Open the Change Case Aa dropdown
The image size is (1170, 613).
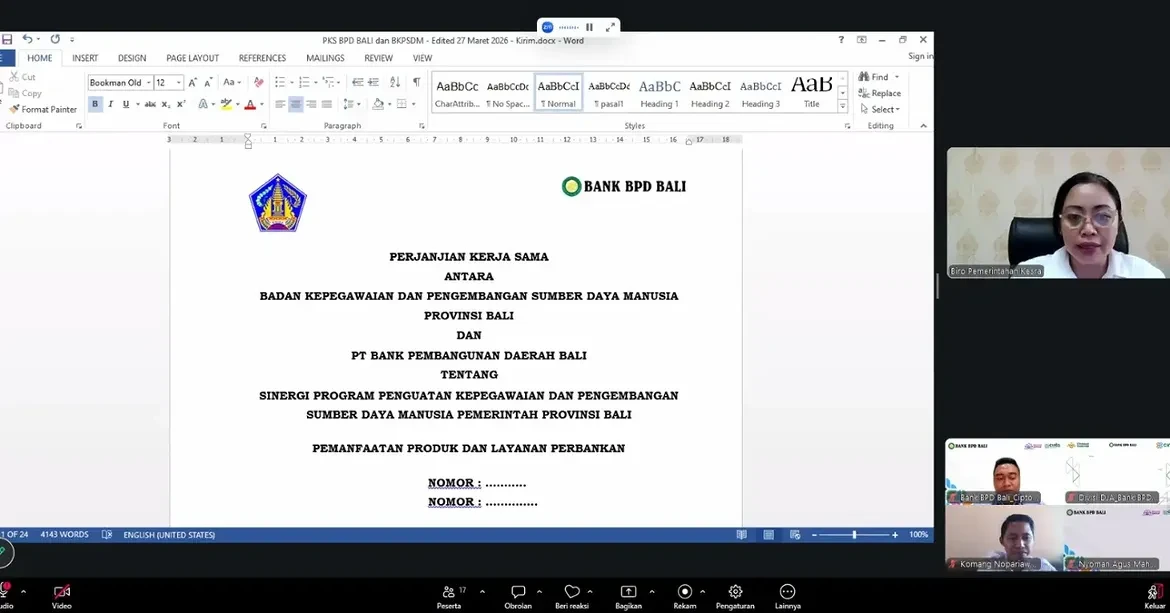pos(232,83)
